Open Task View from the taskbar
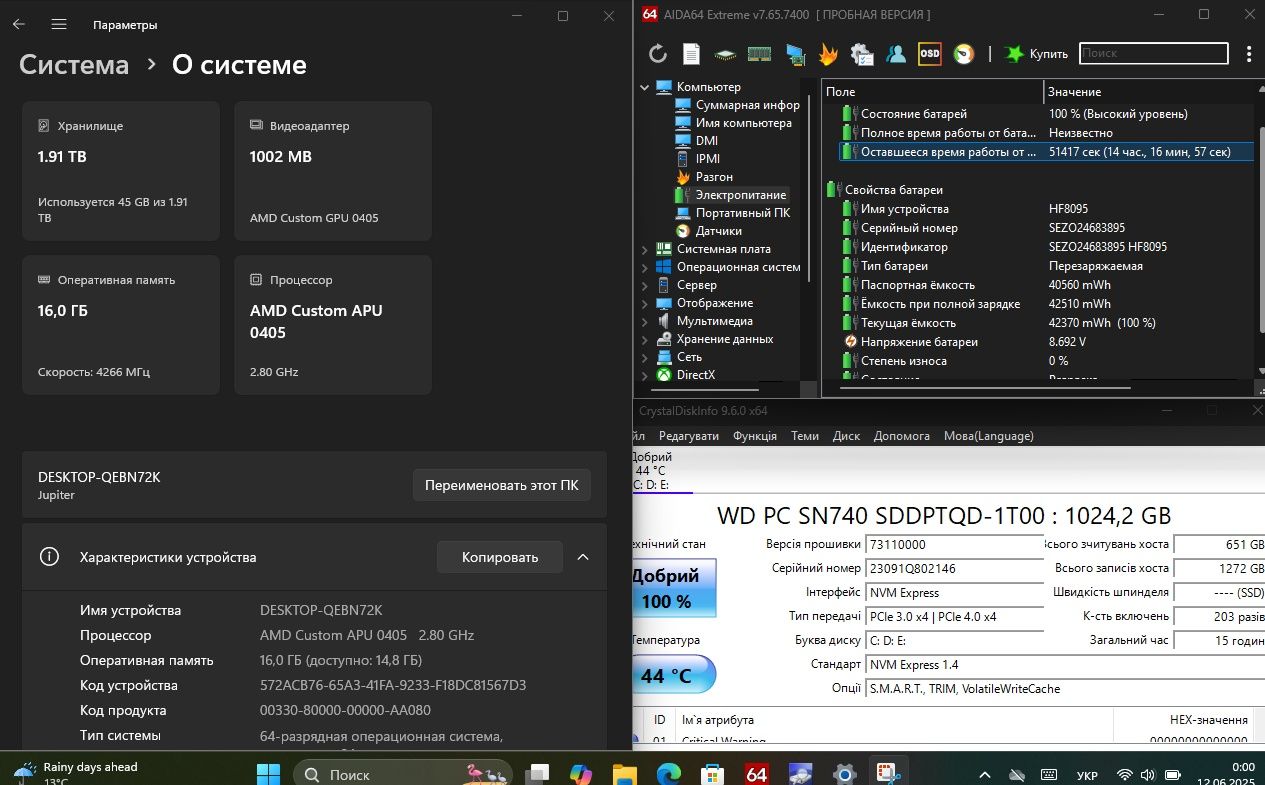Image resolution: width=1265 pixels, height=785 pixels. click(538, 774)
